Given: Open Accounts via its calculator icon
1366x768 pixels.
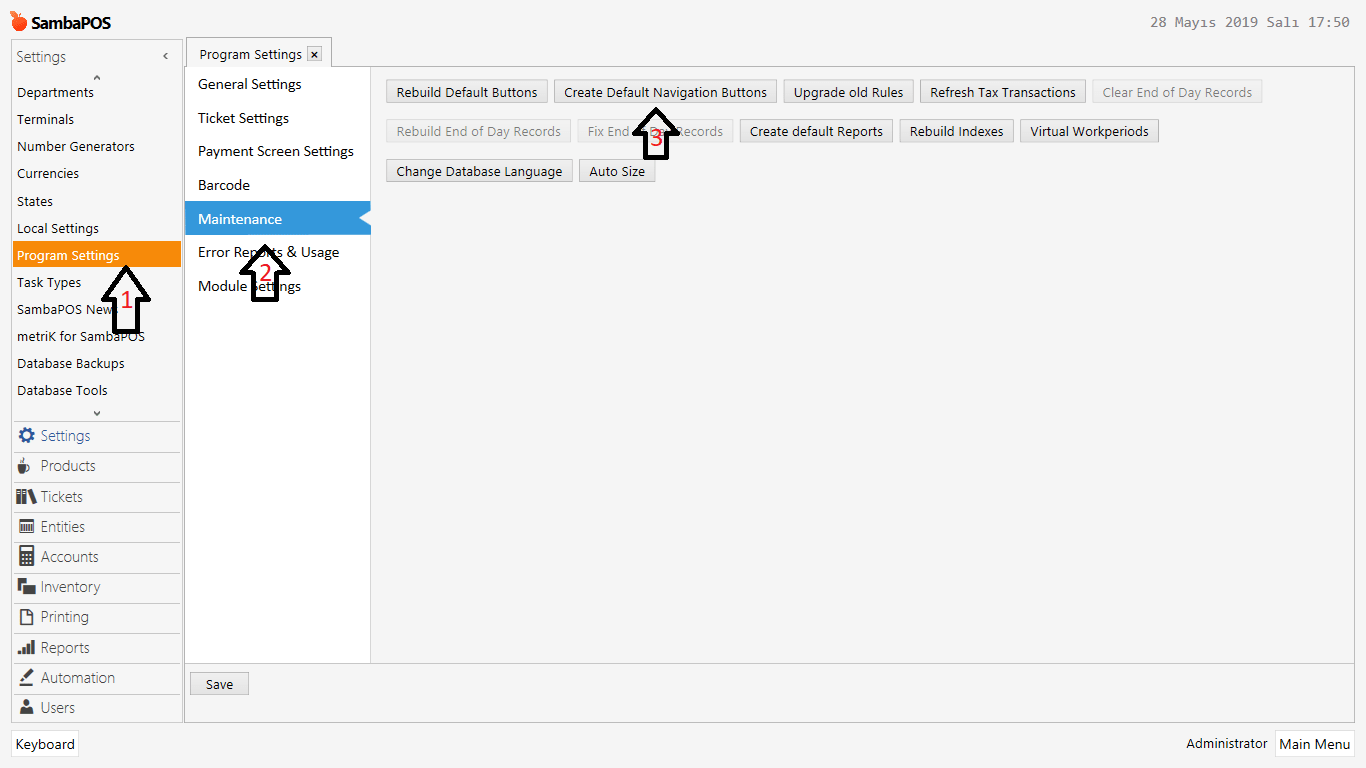Looking at the screenshot, I should pyautogui.click(x=25, y=557).
